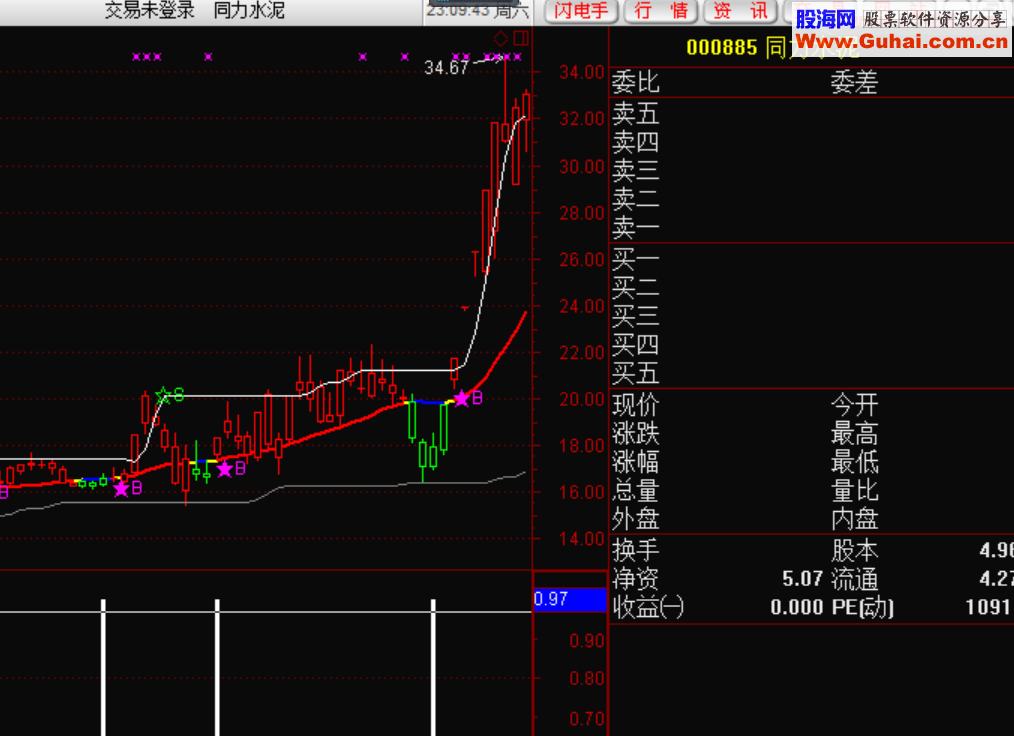Click the blue 0.97 indicator value box

570,600
